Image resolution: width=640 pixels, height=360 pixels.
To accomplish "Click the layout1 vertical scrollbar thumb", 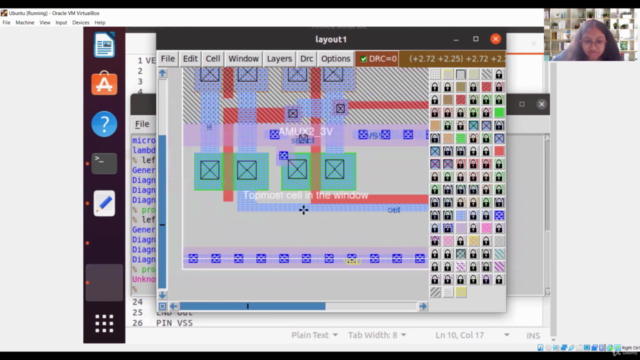I will [162, 212].
